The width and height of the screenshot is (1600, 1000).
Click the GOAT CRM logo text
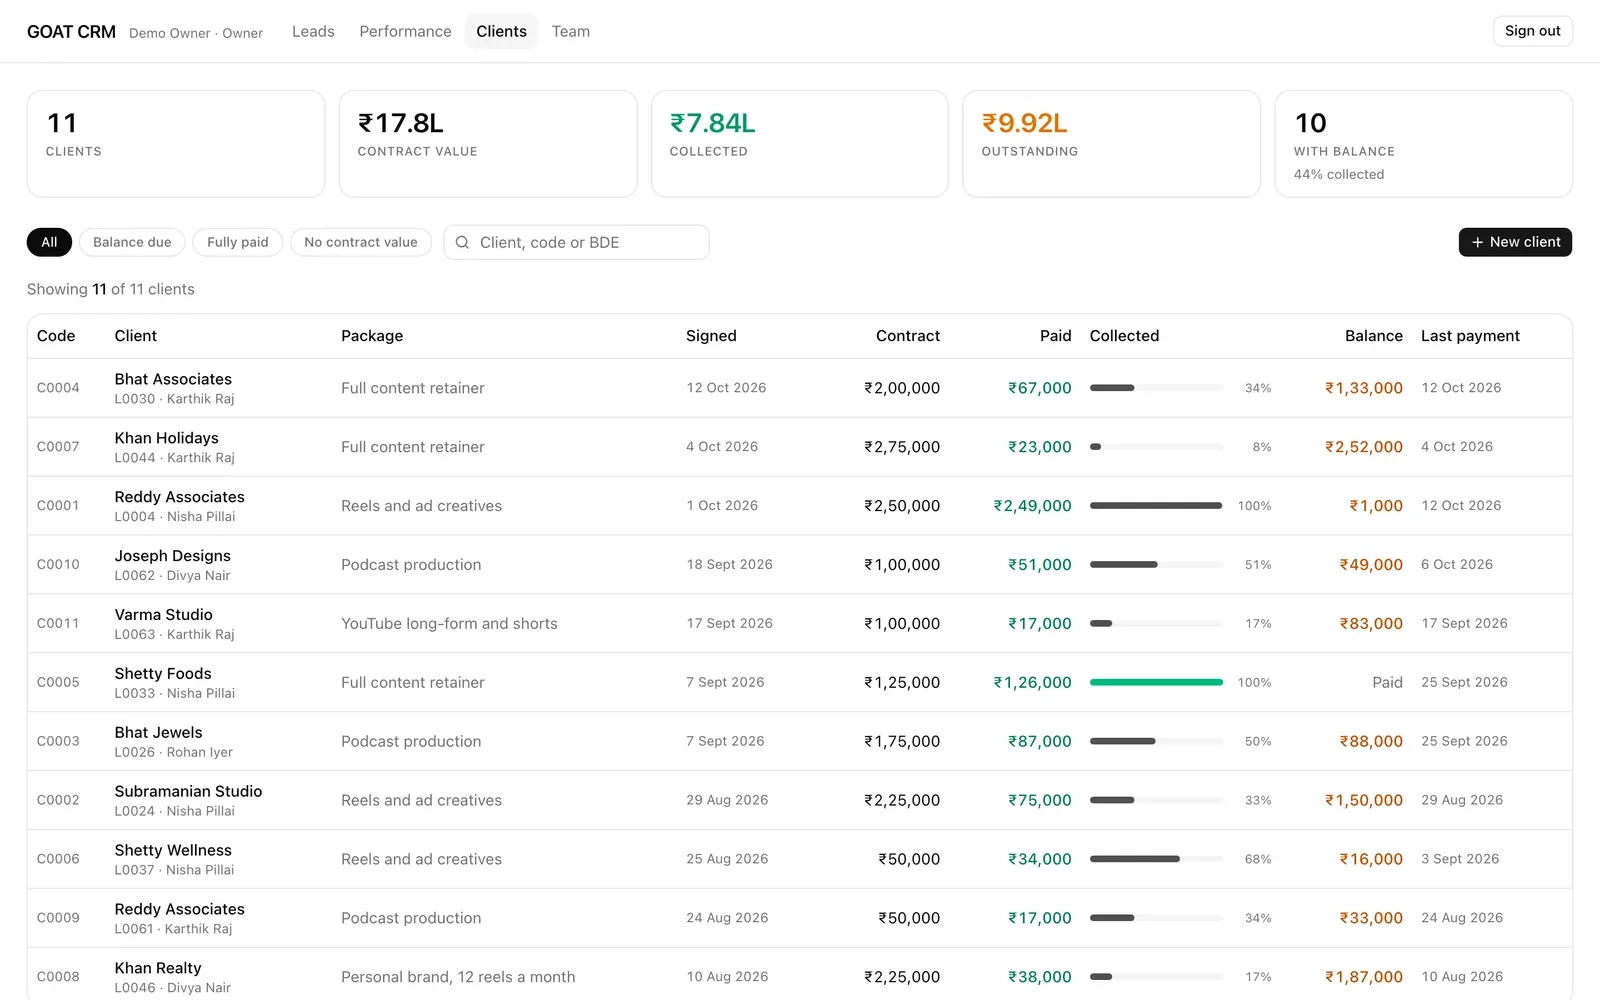(x=71, y=32)
